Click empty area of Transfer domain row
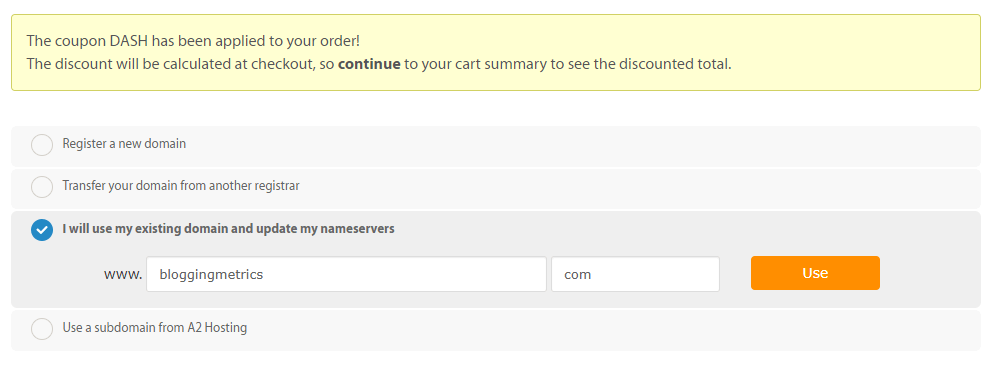Screen dimensions: 997x372 pos(636,188)
